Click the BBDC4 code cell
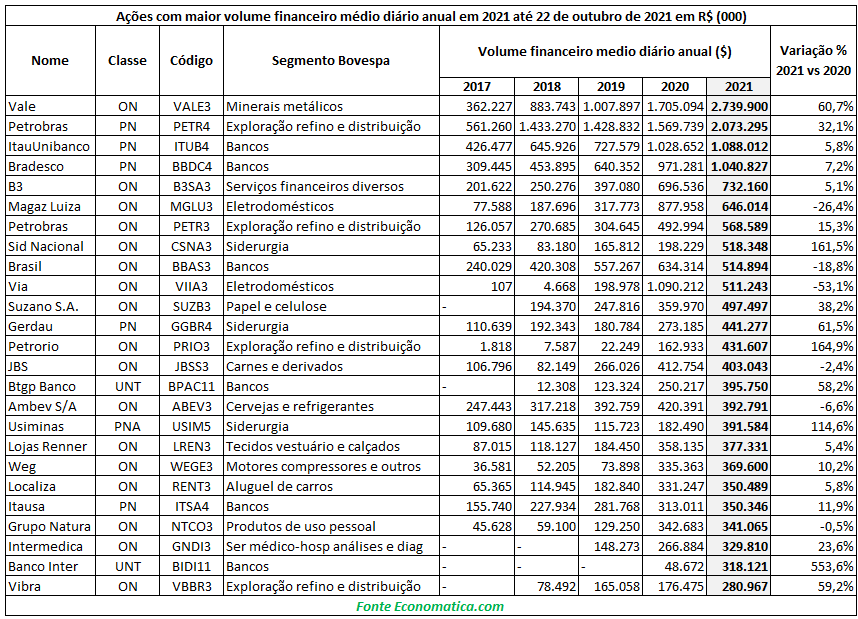858x619 pixels. tap(192, 166)
